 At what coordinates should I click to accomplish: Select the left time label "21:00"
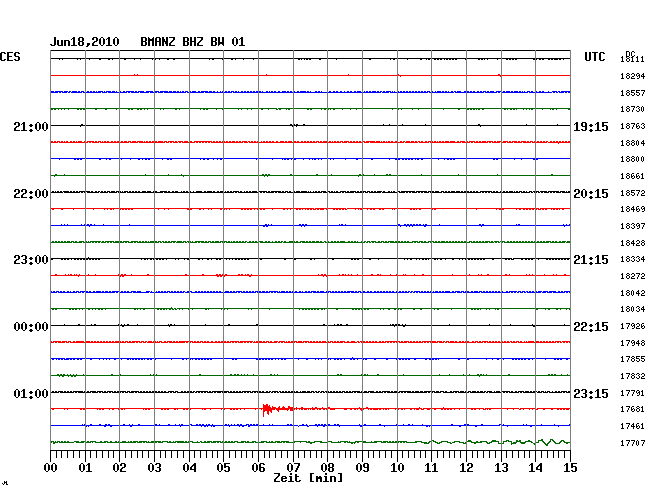click(x=31, y=127)
